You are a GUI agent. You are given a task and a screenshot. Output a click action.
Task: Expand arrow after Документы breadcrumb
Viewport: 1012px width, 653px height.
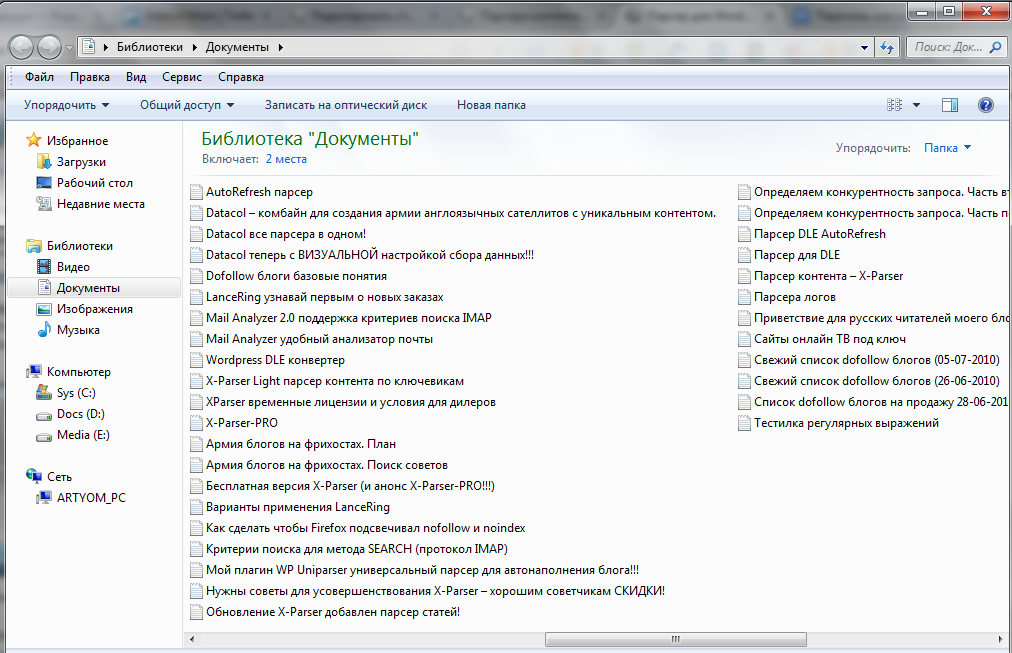[281, 47]
